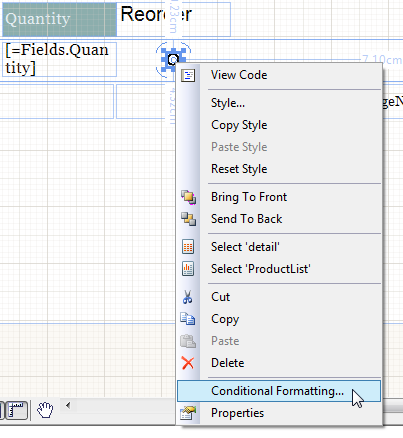The image size is (403, 438).
Task: Select the [=Fields.Quantity] textbox
Action: point(59,59)
